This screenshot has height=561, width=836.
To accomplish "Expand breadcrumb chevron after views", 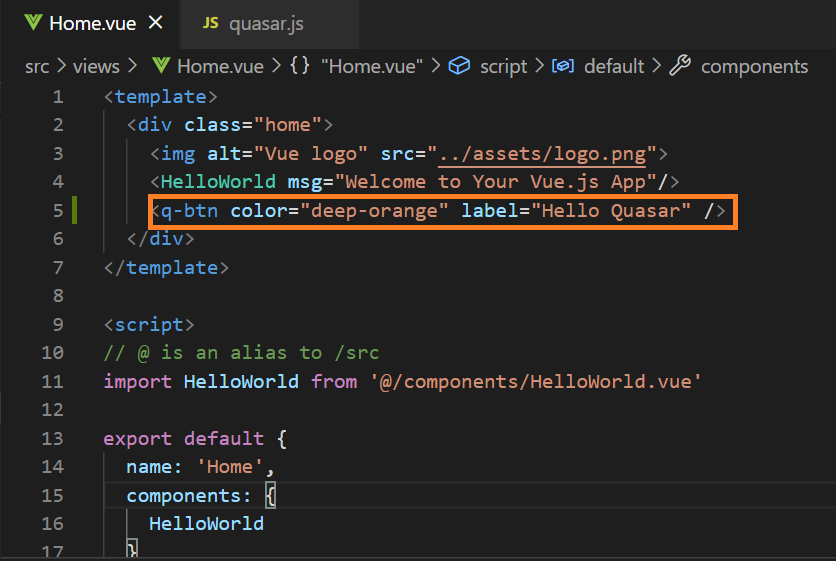I will pos(132,66).
